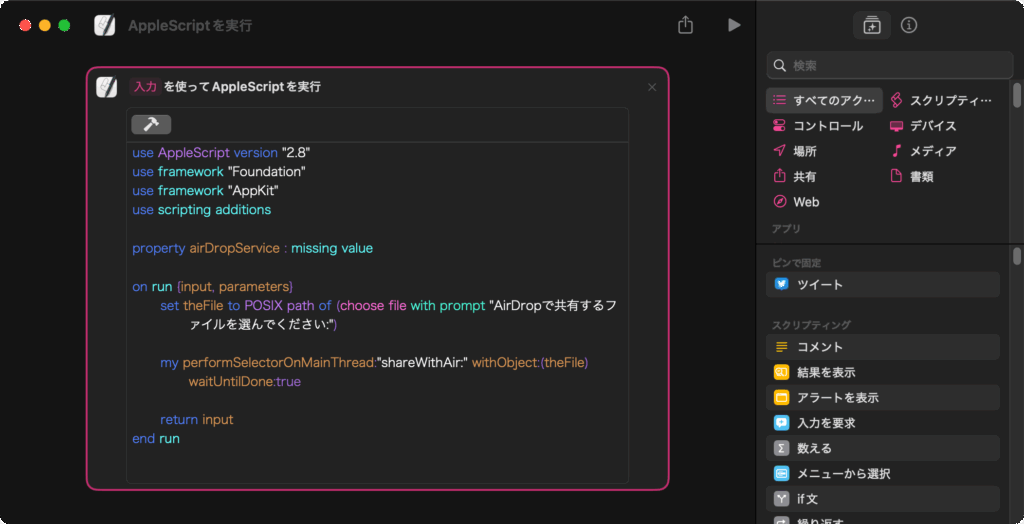Open 共有 sharing category
The height and width of the screenshot is (524, 1024).
click(x=795, y=176)
